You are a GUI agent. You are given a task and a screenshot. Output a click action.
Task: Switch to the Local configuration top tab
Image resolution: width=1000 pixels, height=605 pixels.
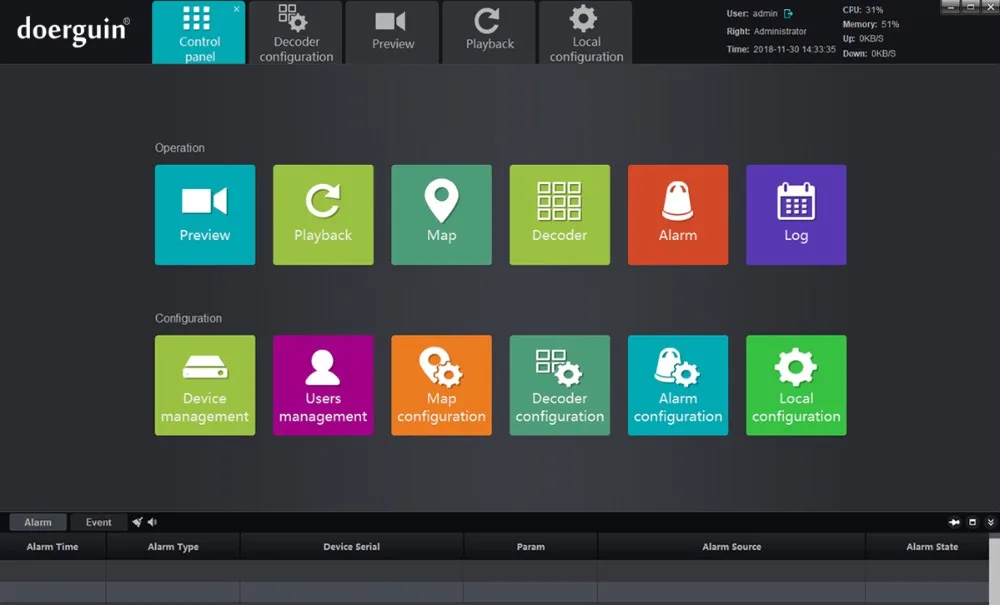point(586,33)
